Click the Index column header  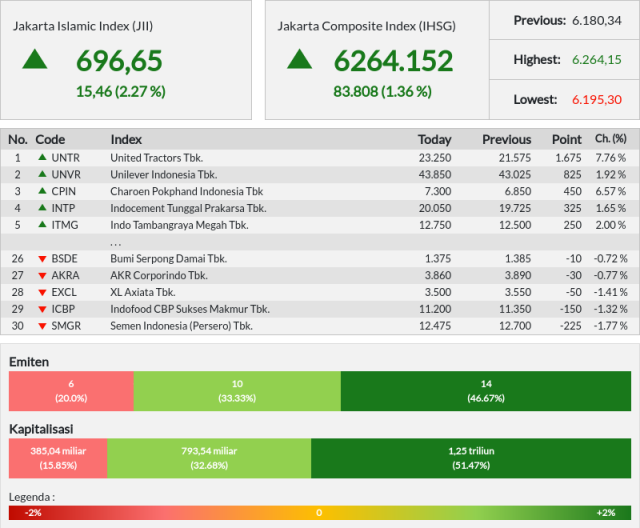pyautogui.click(x=126, y=140)
